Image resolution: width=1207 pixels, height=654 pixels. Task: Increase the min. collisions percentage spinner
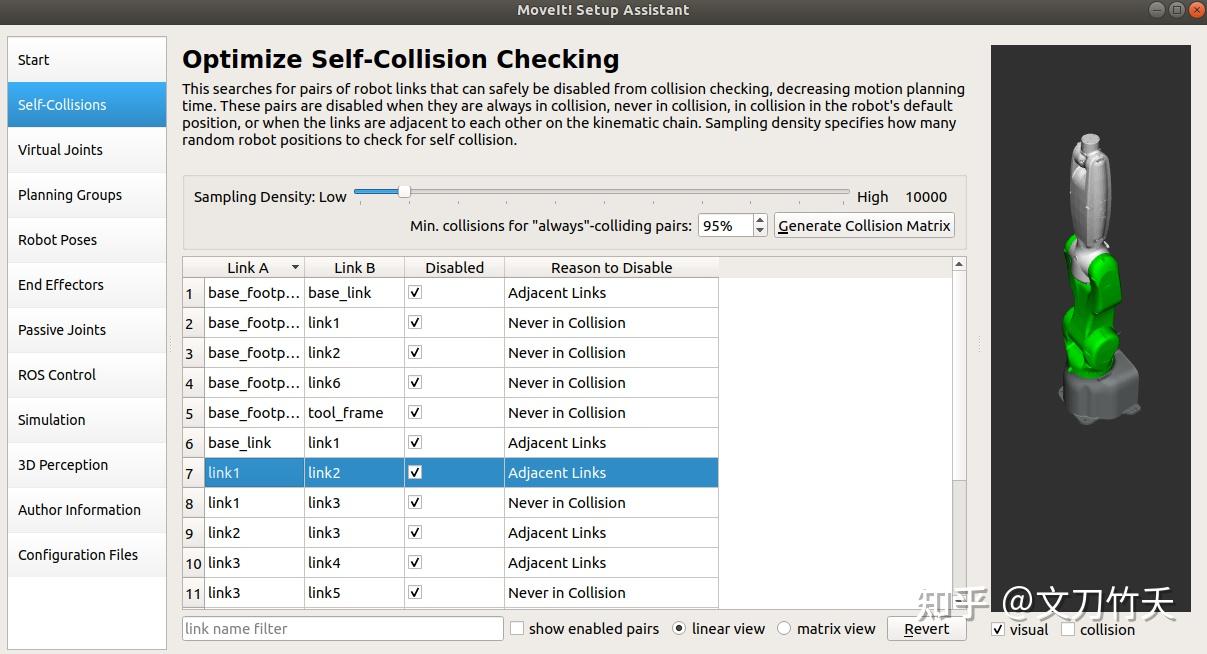click(760, 220)
